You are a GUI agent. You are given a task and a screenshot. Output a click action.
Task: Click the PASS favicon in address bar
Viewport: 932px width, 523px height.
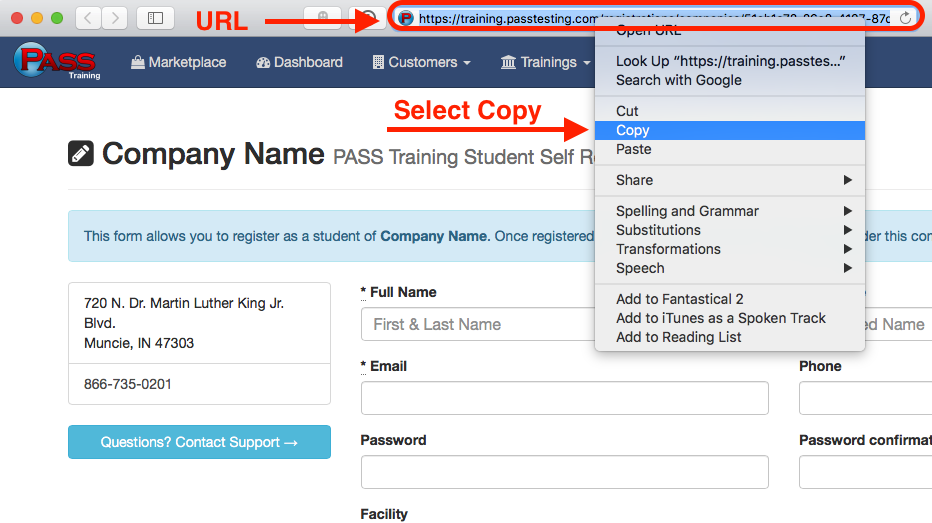(406, 18)
